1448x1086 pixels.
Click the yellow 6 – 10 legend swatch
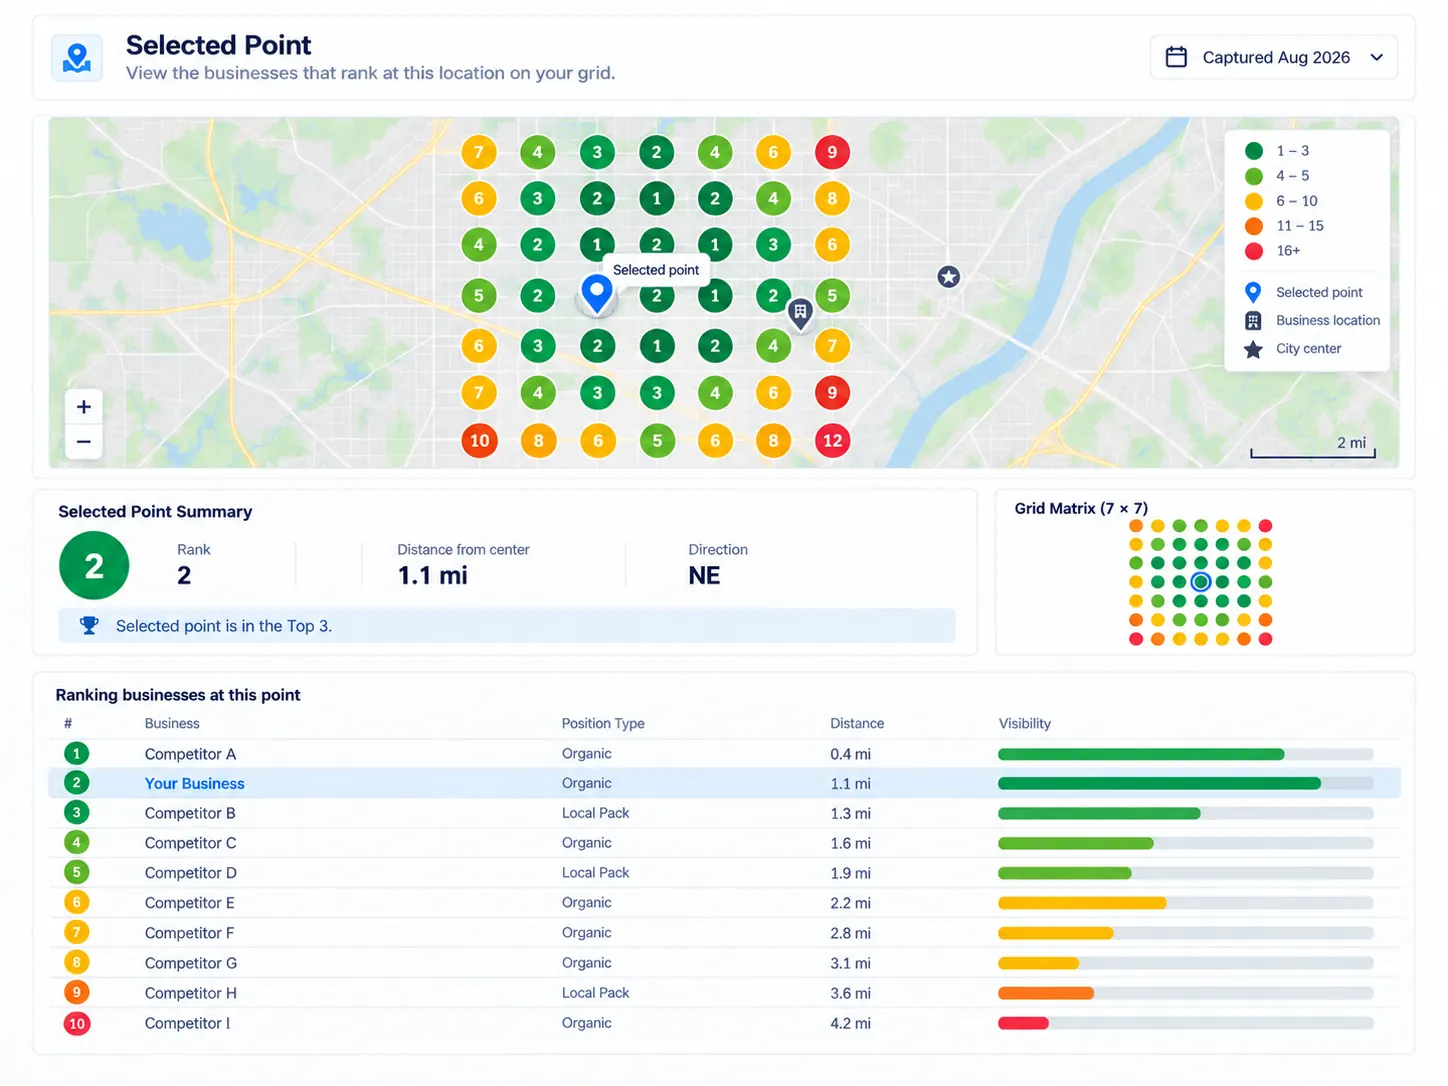[1254, 201]
